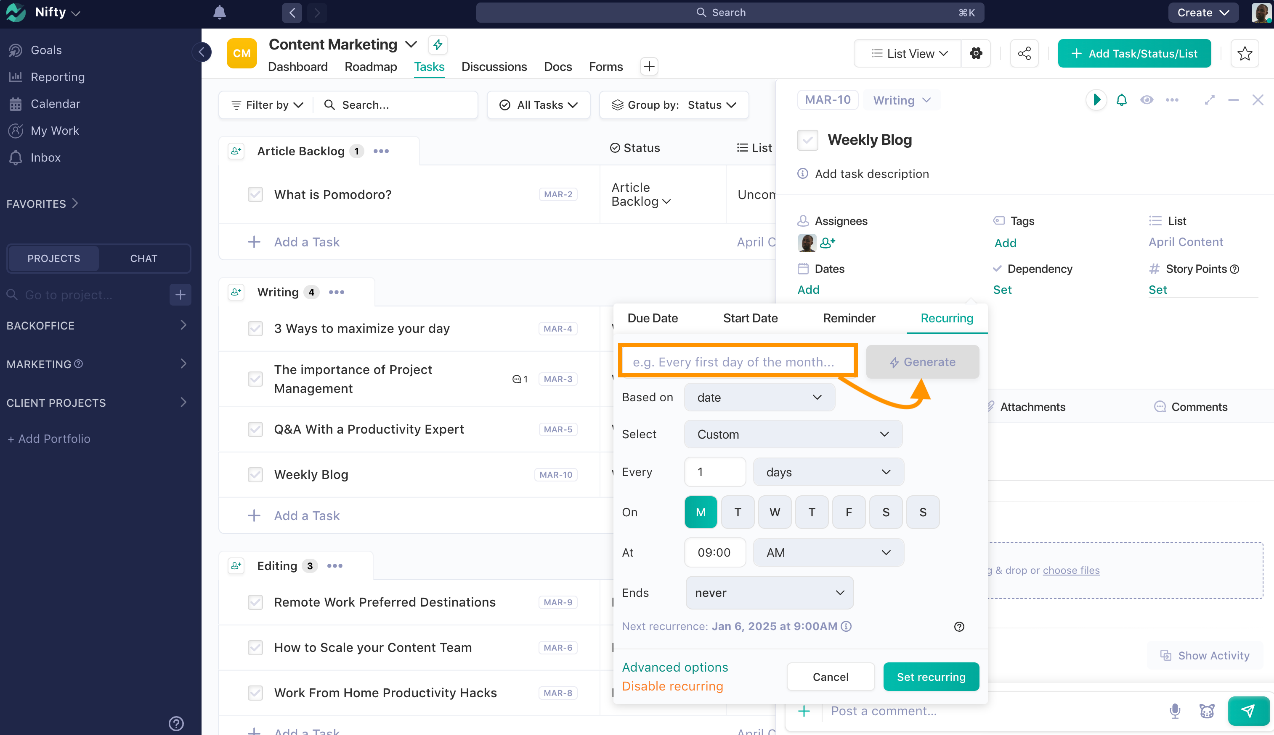Open view settings gear next to List View

pyautogui.click(x=976, y=54)
